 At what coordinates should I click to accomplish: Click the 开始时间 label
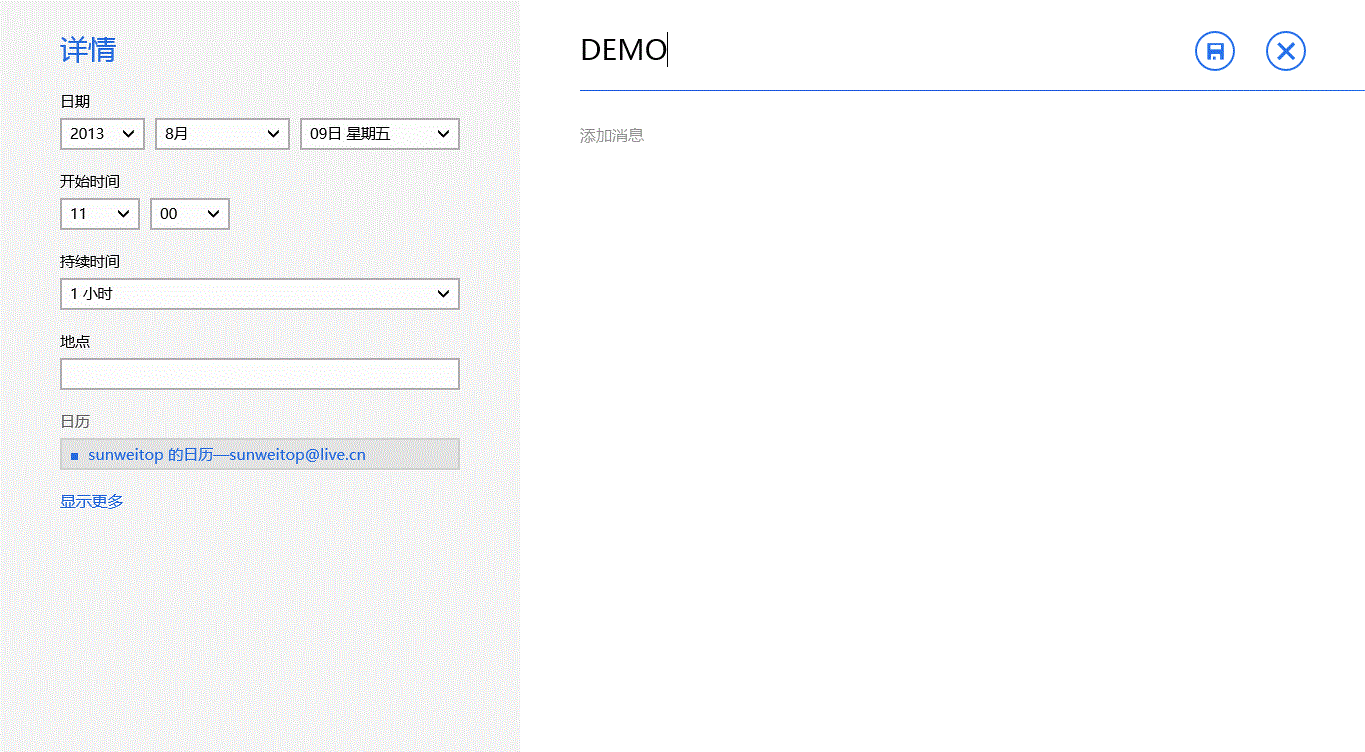click(x=90, y=182)
